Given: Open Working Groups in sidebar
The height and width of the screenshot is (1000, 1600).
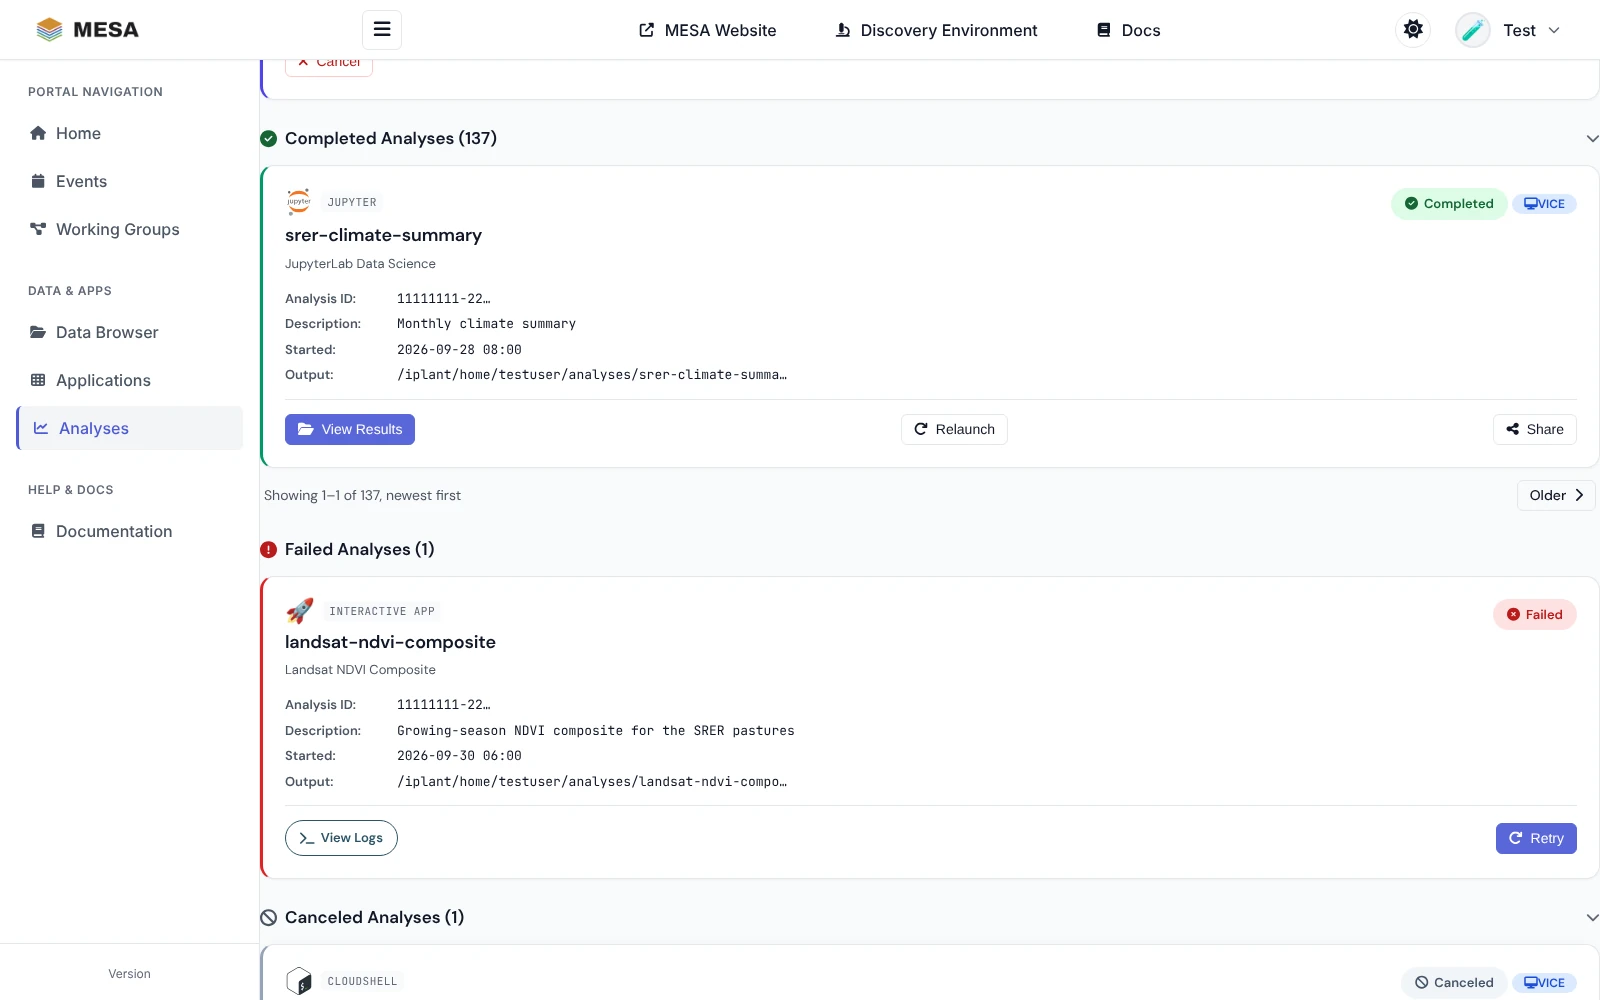Looking at the screenshot, I should point(130,229).
